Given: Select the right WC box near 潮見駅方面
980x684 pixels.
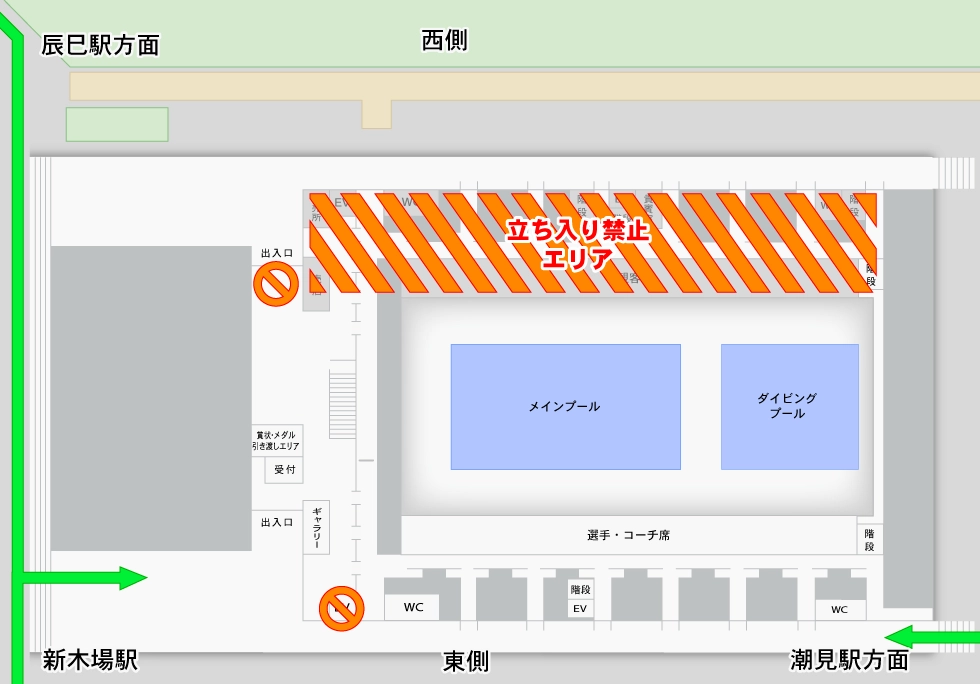Looking at the screenshot, I should point(839,610).
